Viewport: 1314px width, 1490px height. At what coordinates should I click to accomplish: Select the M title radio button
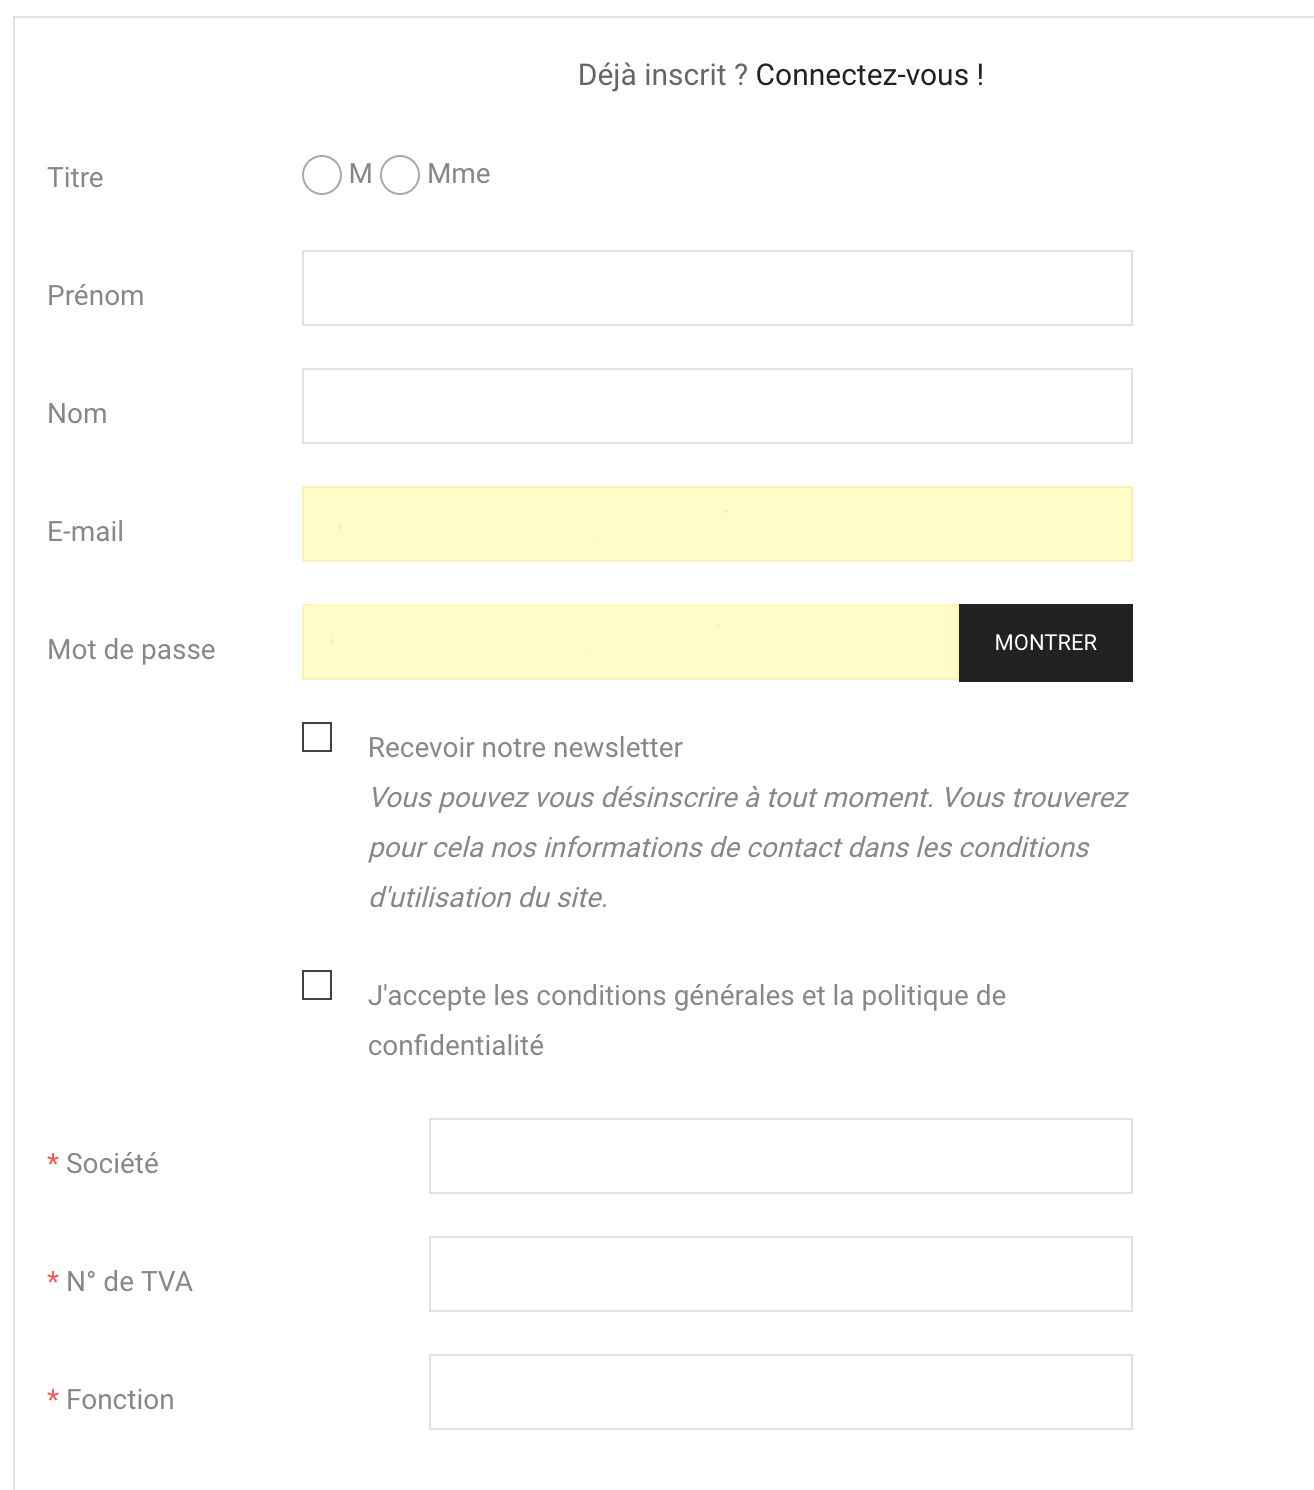[322, 175]
